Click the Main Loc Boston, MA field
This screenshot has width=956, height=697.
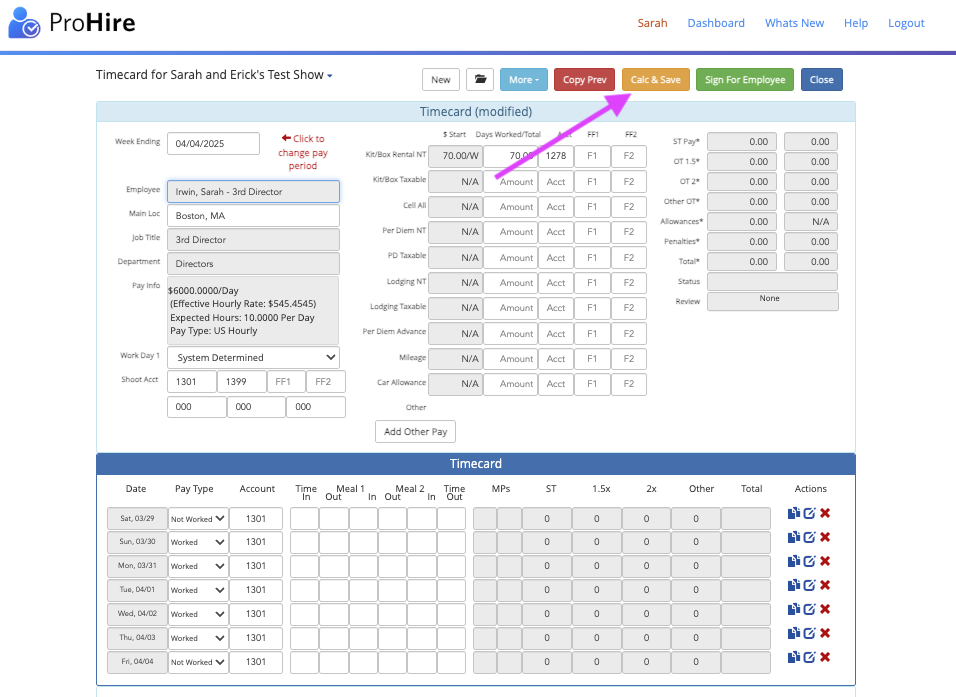click(x=254, y=215)
